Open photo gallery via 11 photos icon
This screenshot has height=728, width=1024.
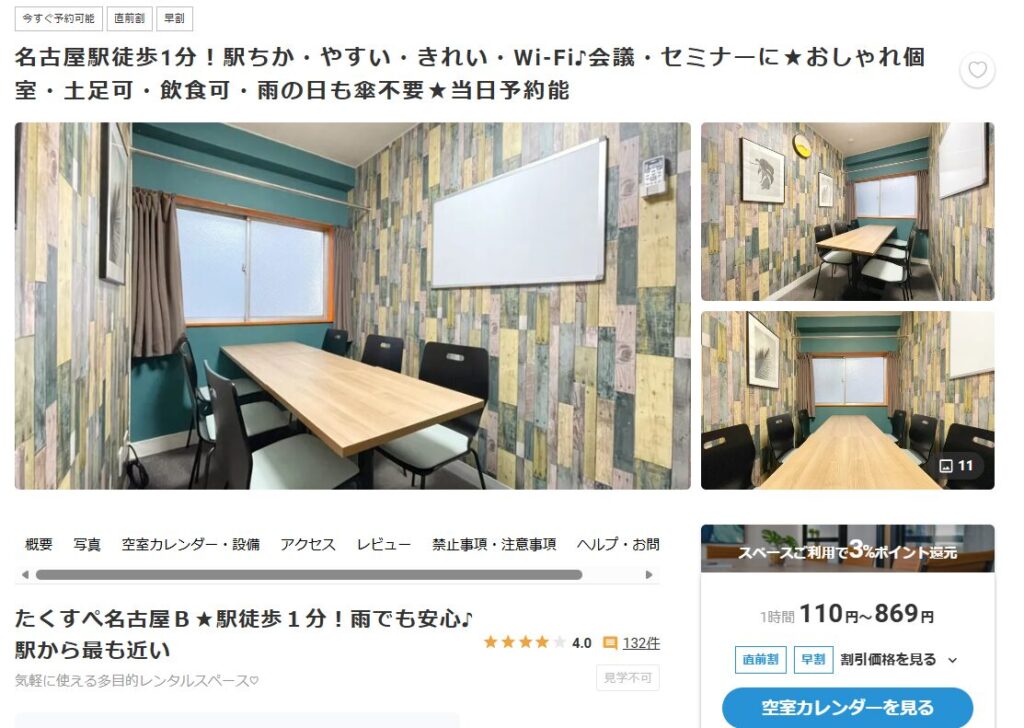[x=956, y=466]
